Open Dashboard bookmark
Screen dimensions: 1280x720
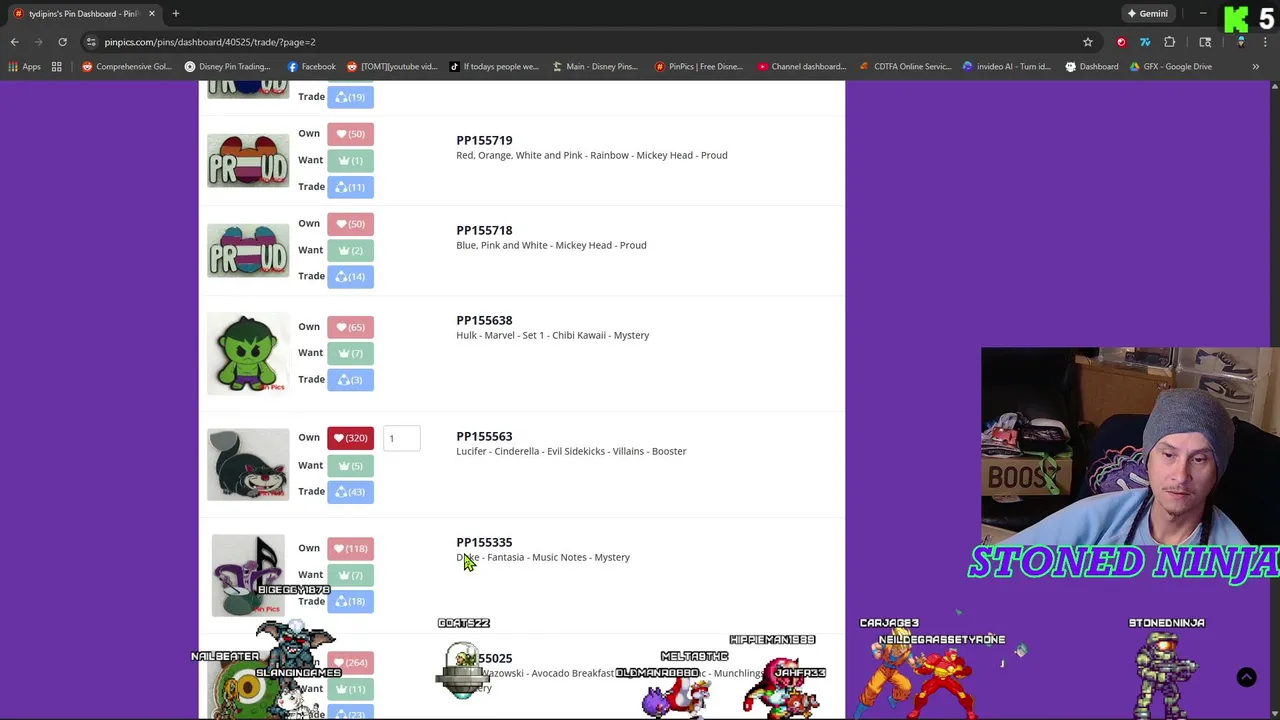point(1091,67)
